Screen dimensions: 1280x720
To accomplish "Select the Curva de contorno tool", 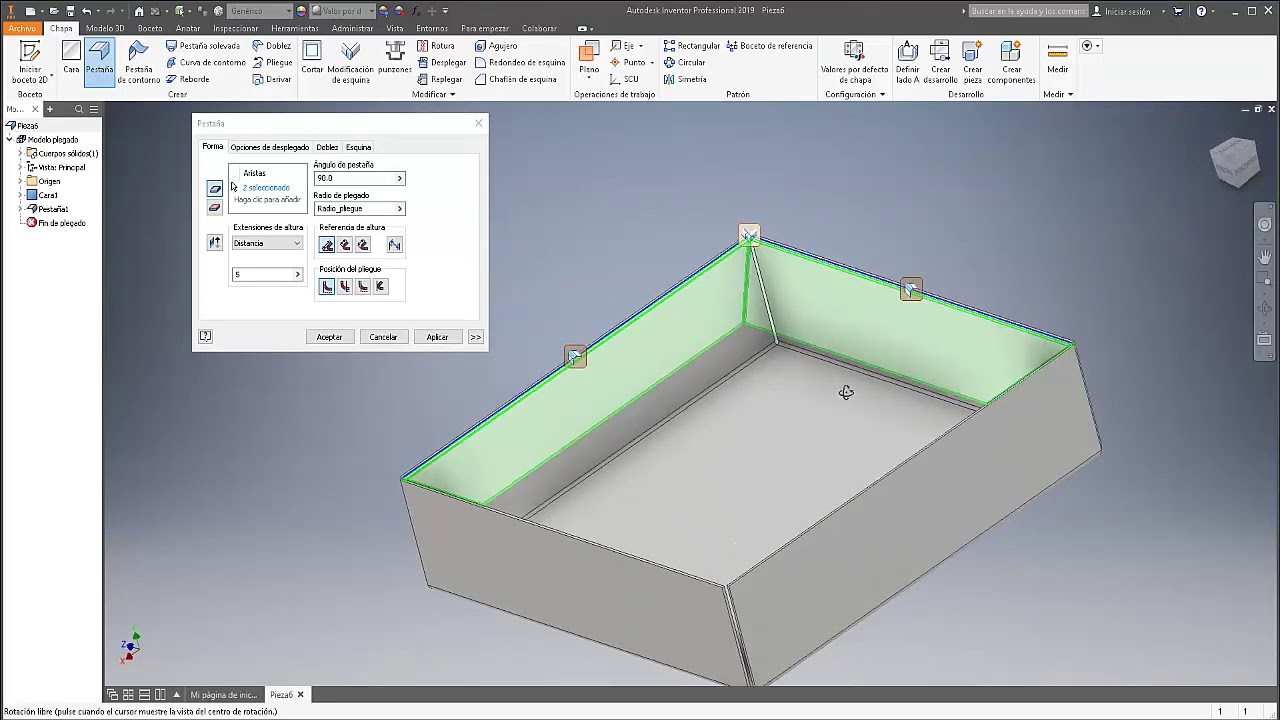I will click(206, 62).
